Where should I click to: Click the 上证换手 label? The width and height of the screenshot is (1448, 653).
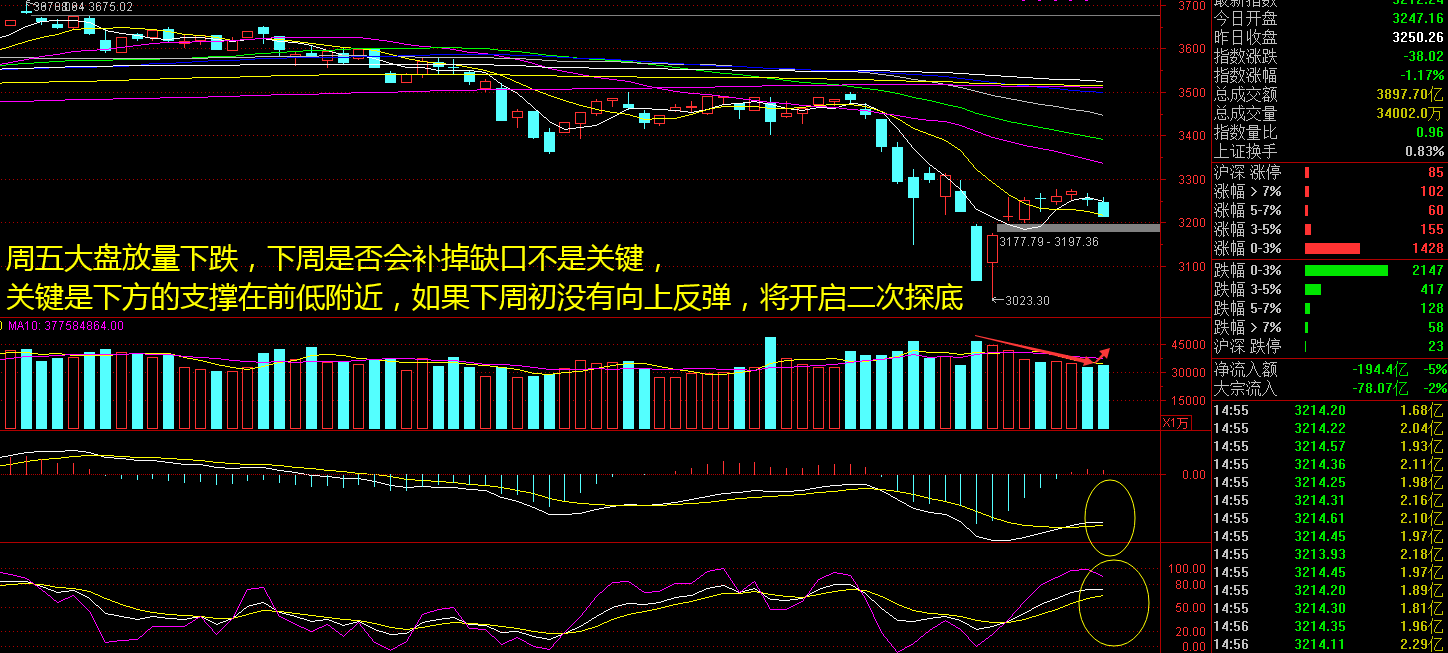(1245, 151)
